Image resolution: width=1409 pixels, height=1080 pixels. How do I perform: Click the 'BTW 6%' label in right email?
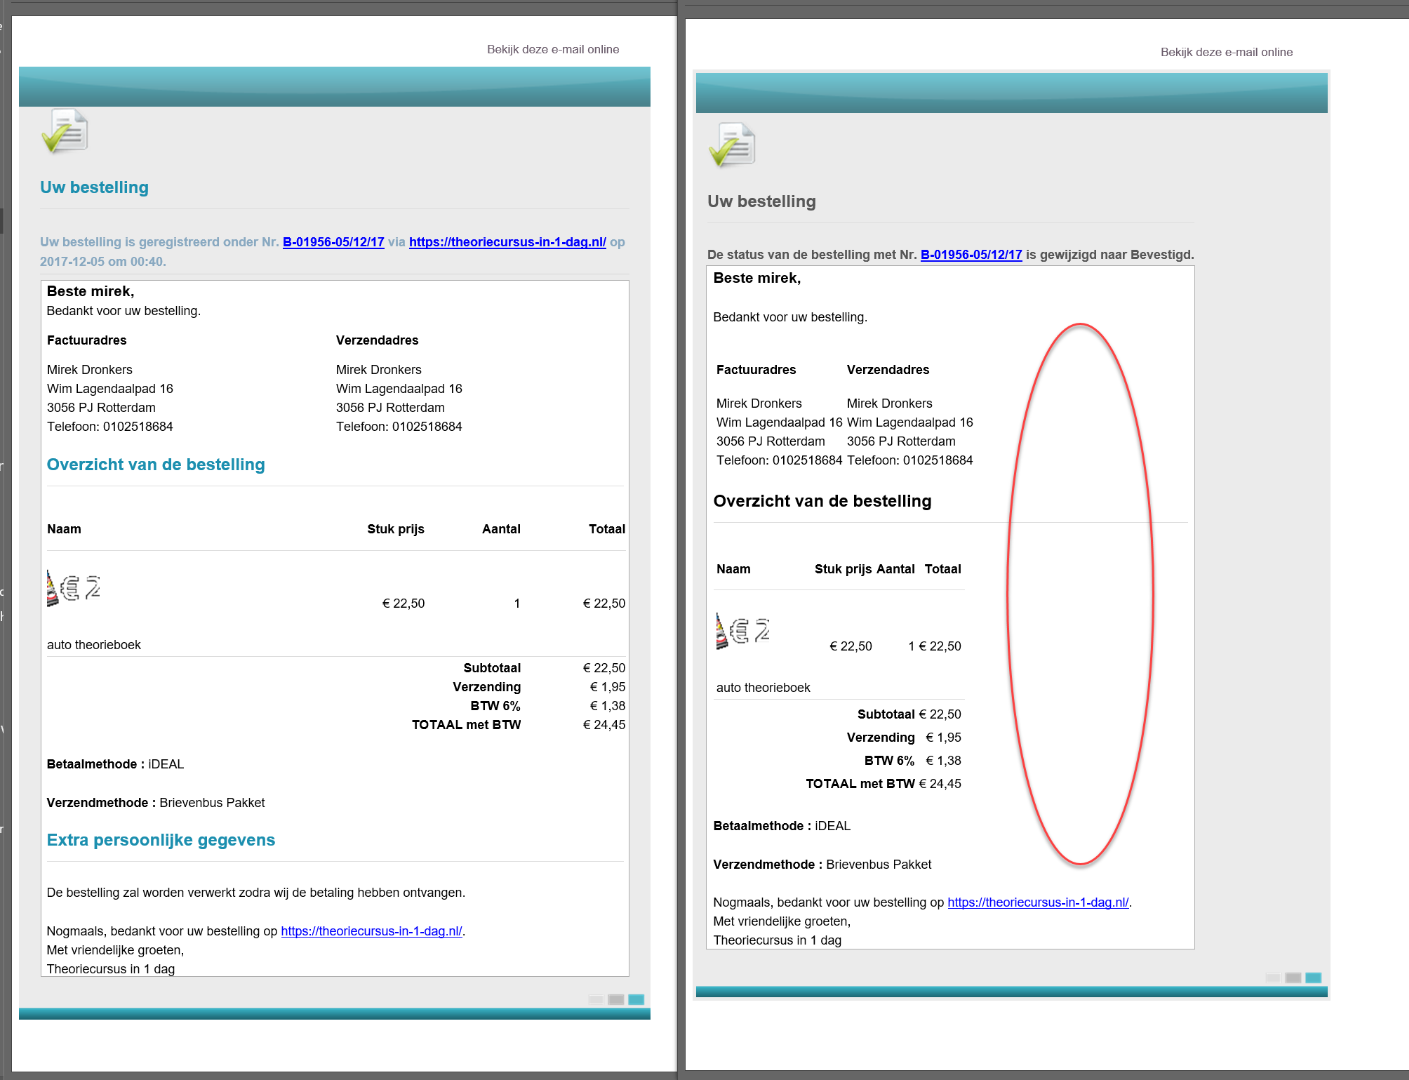click(890, 761)
